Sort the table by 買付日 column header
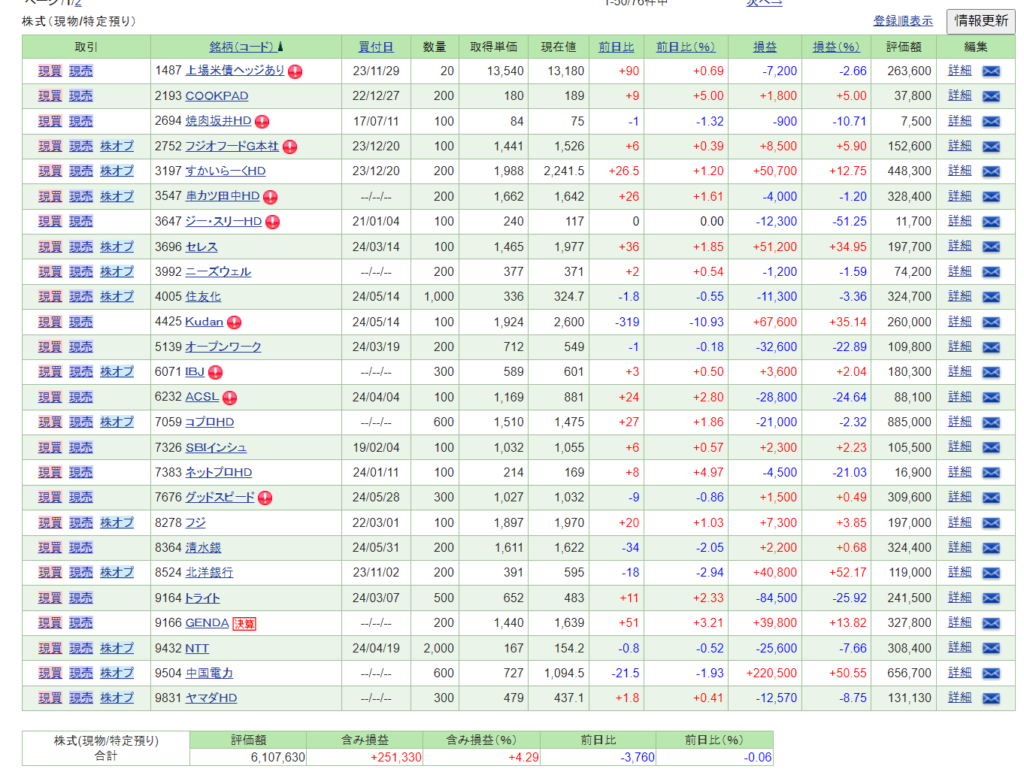 [375, 47]
